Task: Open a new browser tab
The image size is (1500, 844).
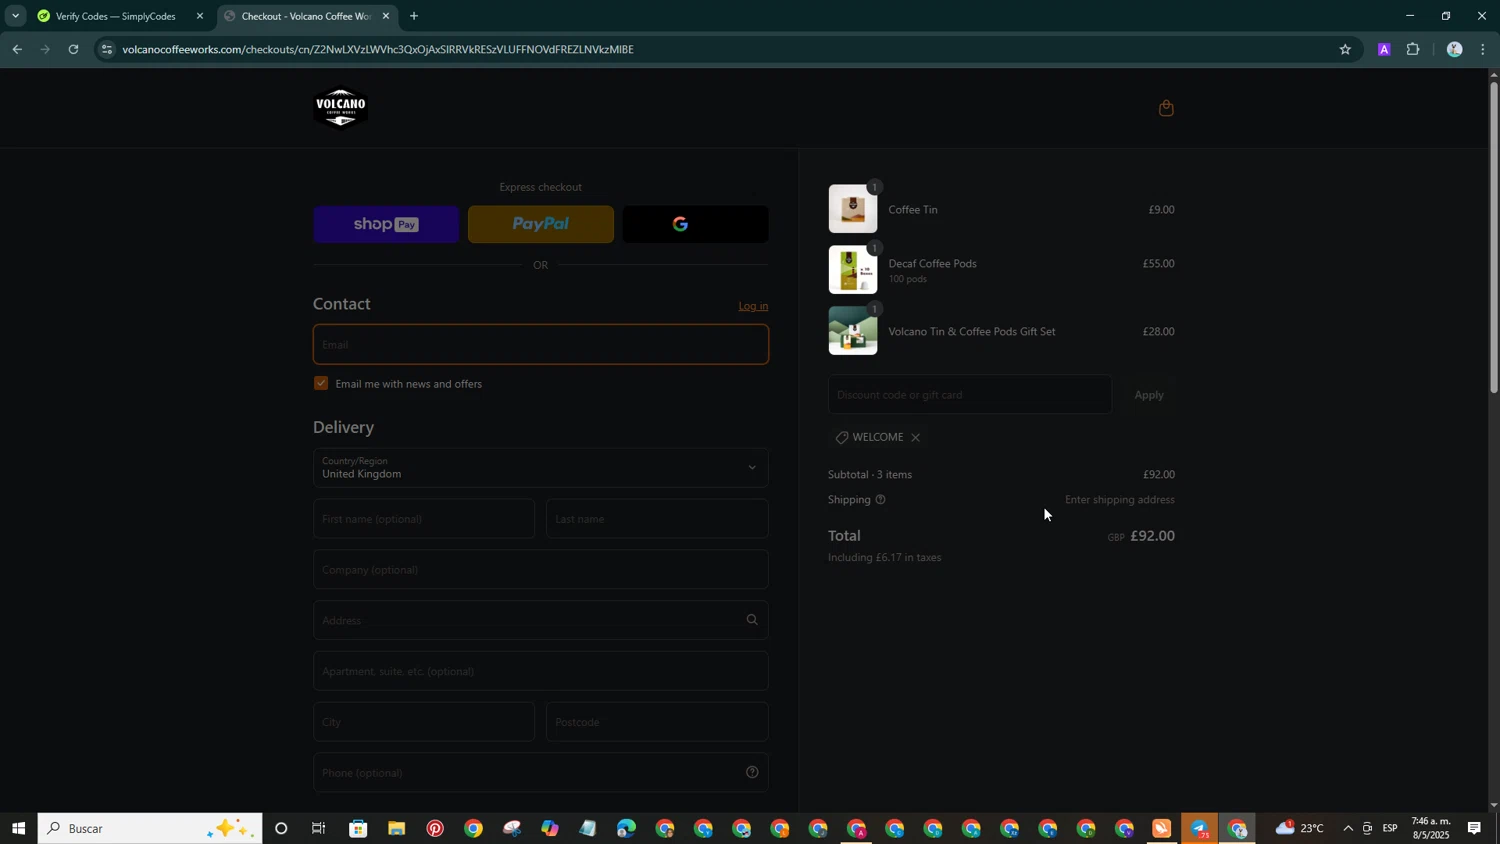Action: click(414, 16)
